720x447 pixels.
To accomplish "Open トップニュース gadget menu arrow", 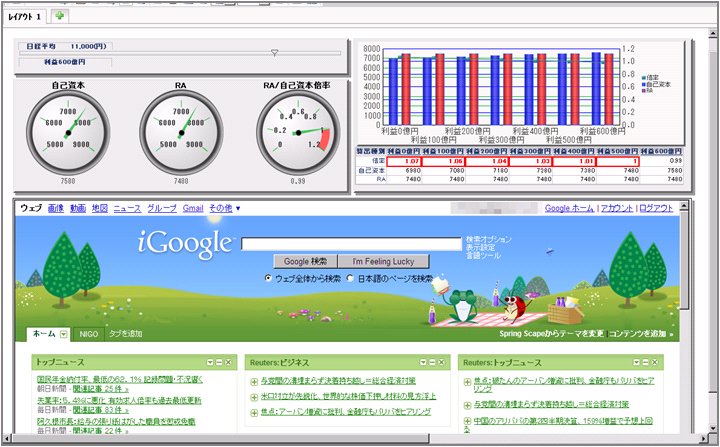I will point(210,362).
